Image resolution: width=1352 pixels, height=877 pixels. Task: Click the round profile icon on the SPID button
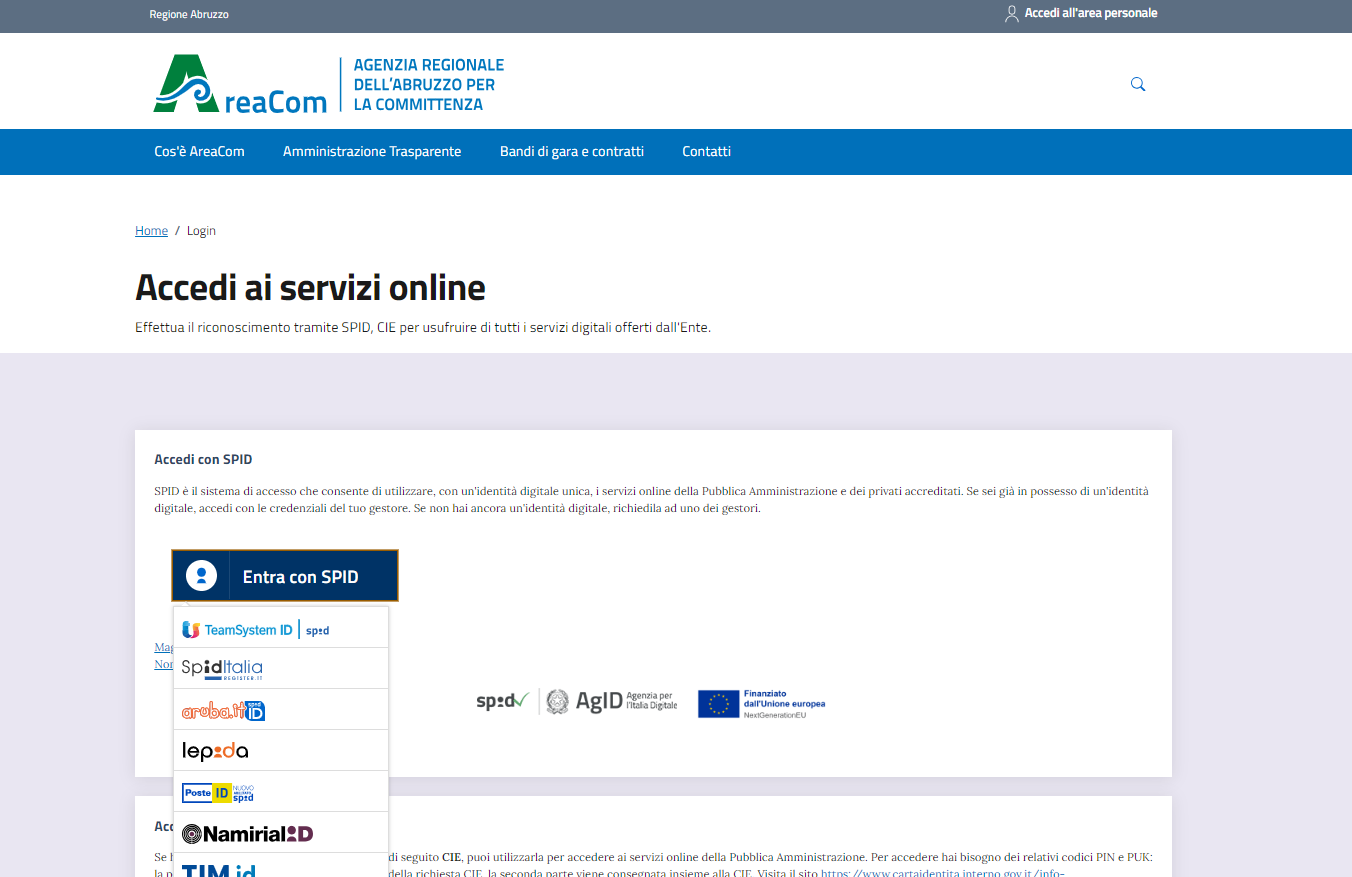click(x=201, y=576)
